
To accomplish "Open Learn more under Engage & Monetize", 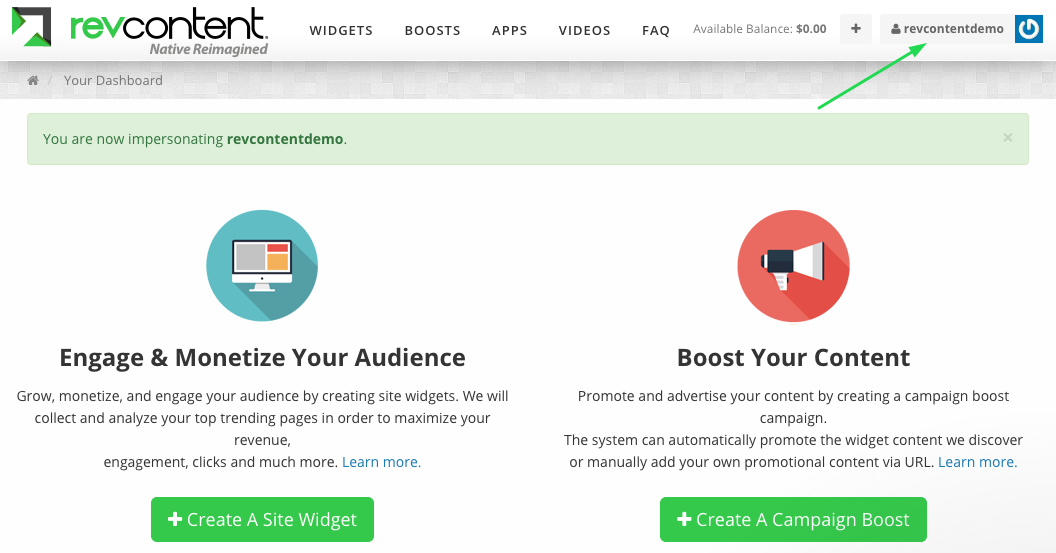I will [381, 462].
